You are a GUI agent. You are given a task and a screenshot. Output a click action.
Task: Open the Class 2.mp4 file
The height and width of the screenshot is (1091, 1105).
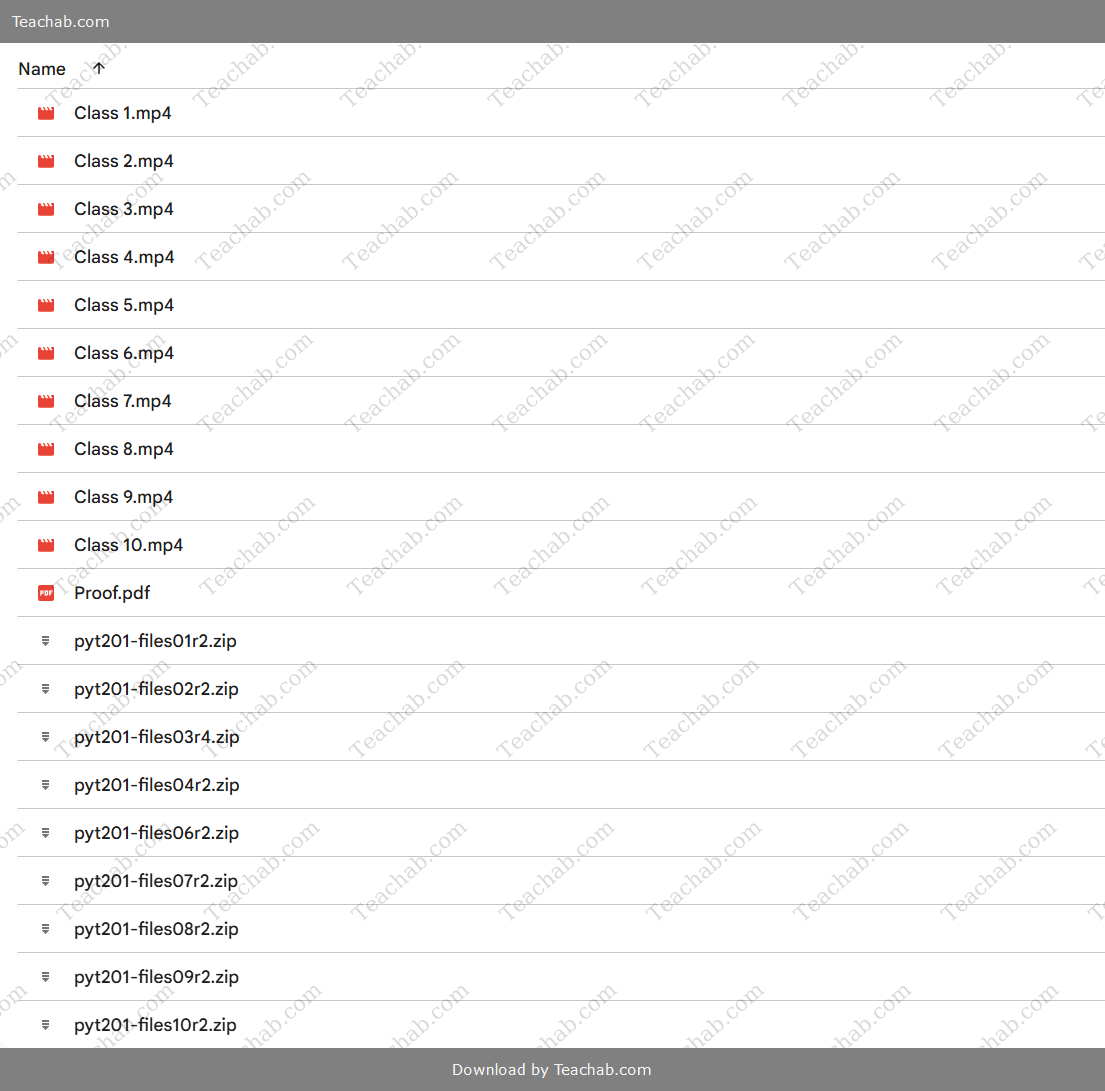[x=124, y=161]
